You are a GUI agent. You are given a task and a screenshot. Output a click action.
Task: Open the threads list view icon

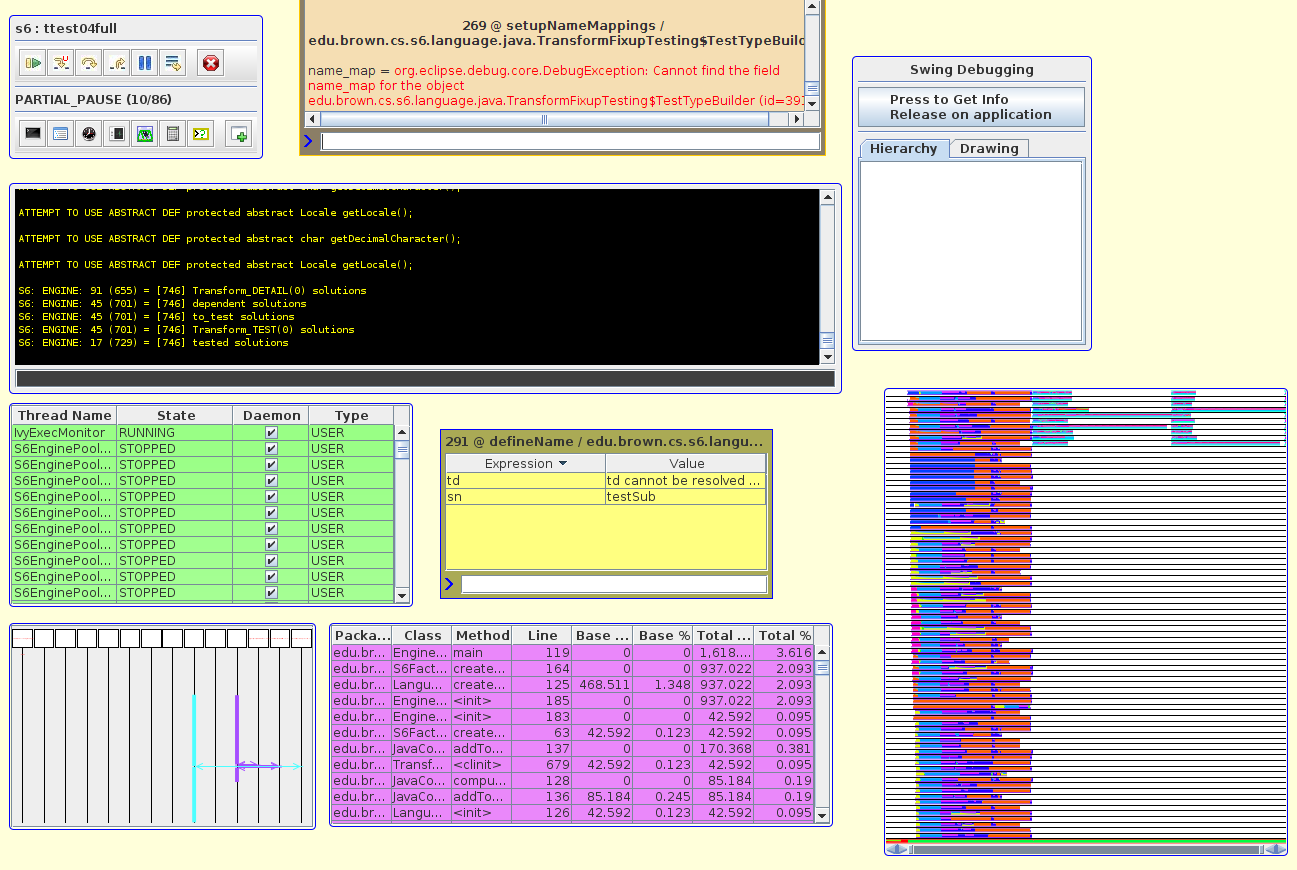[61, 133]
